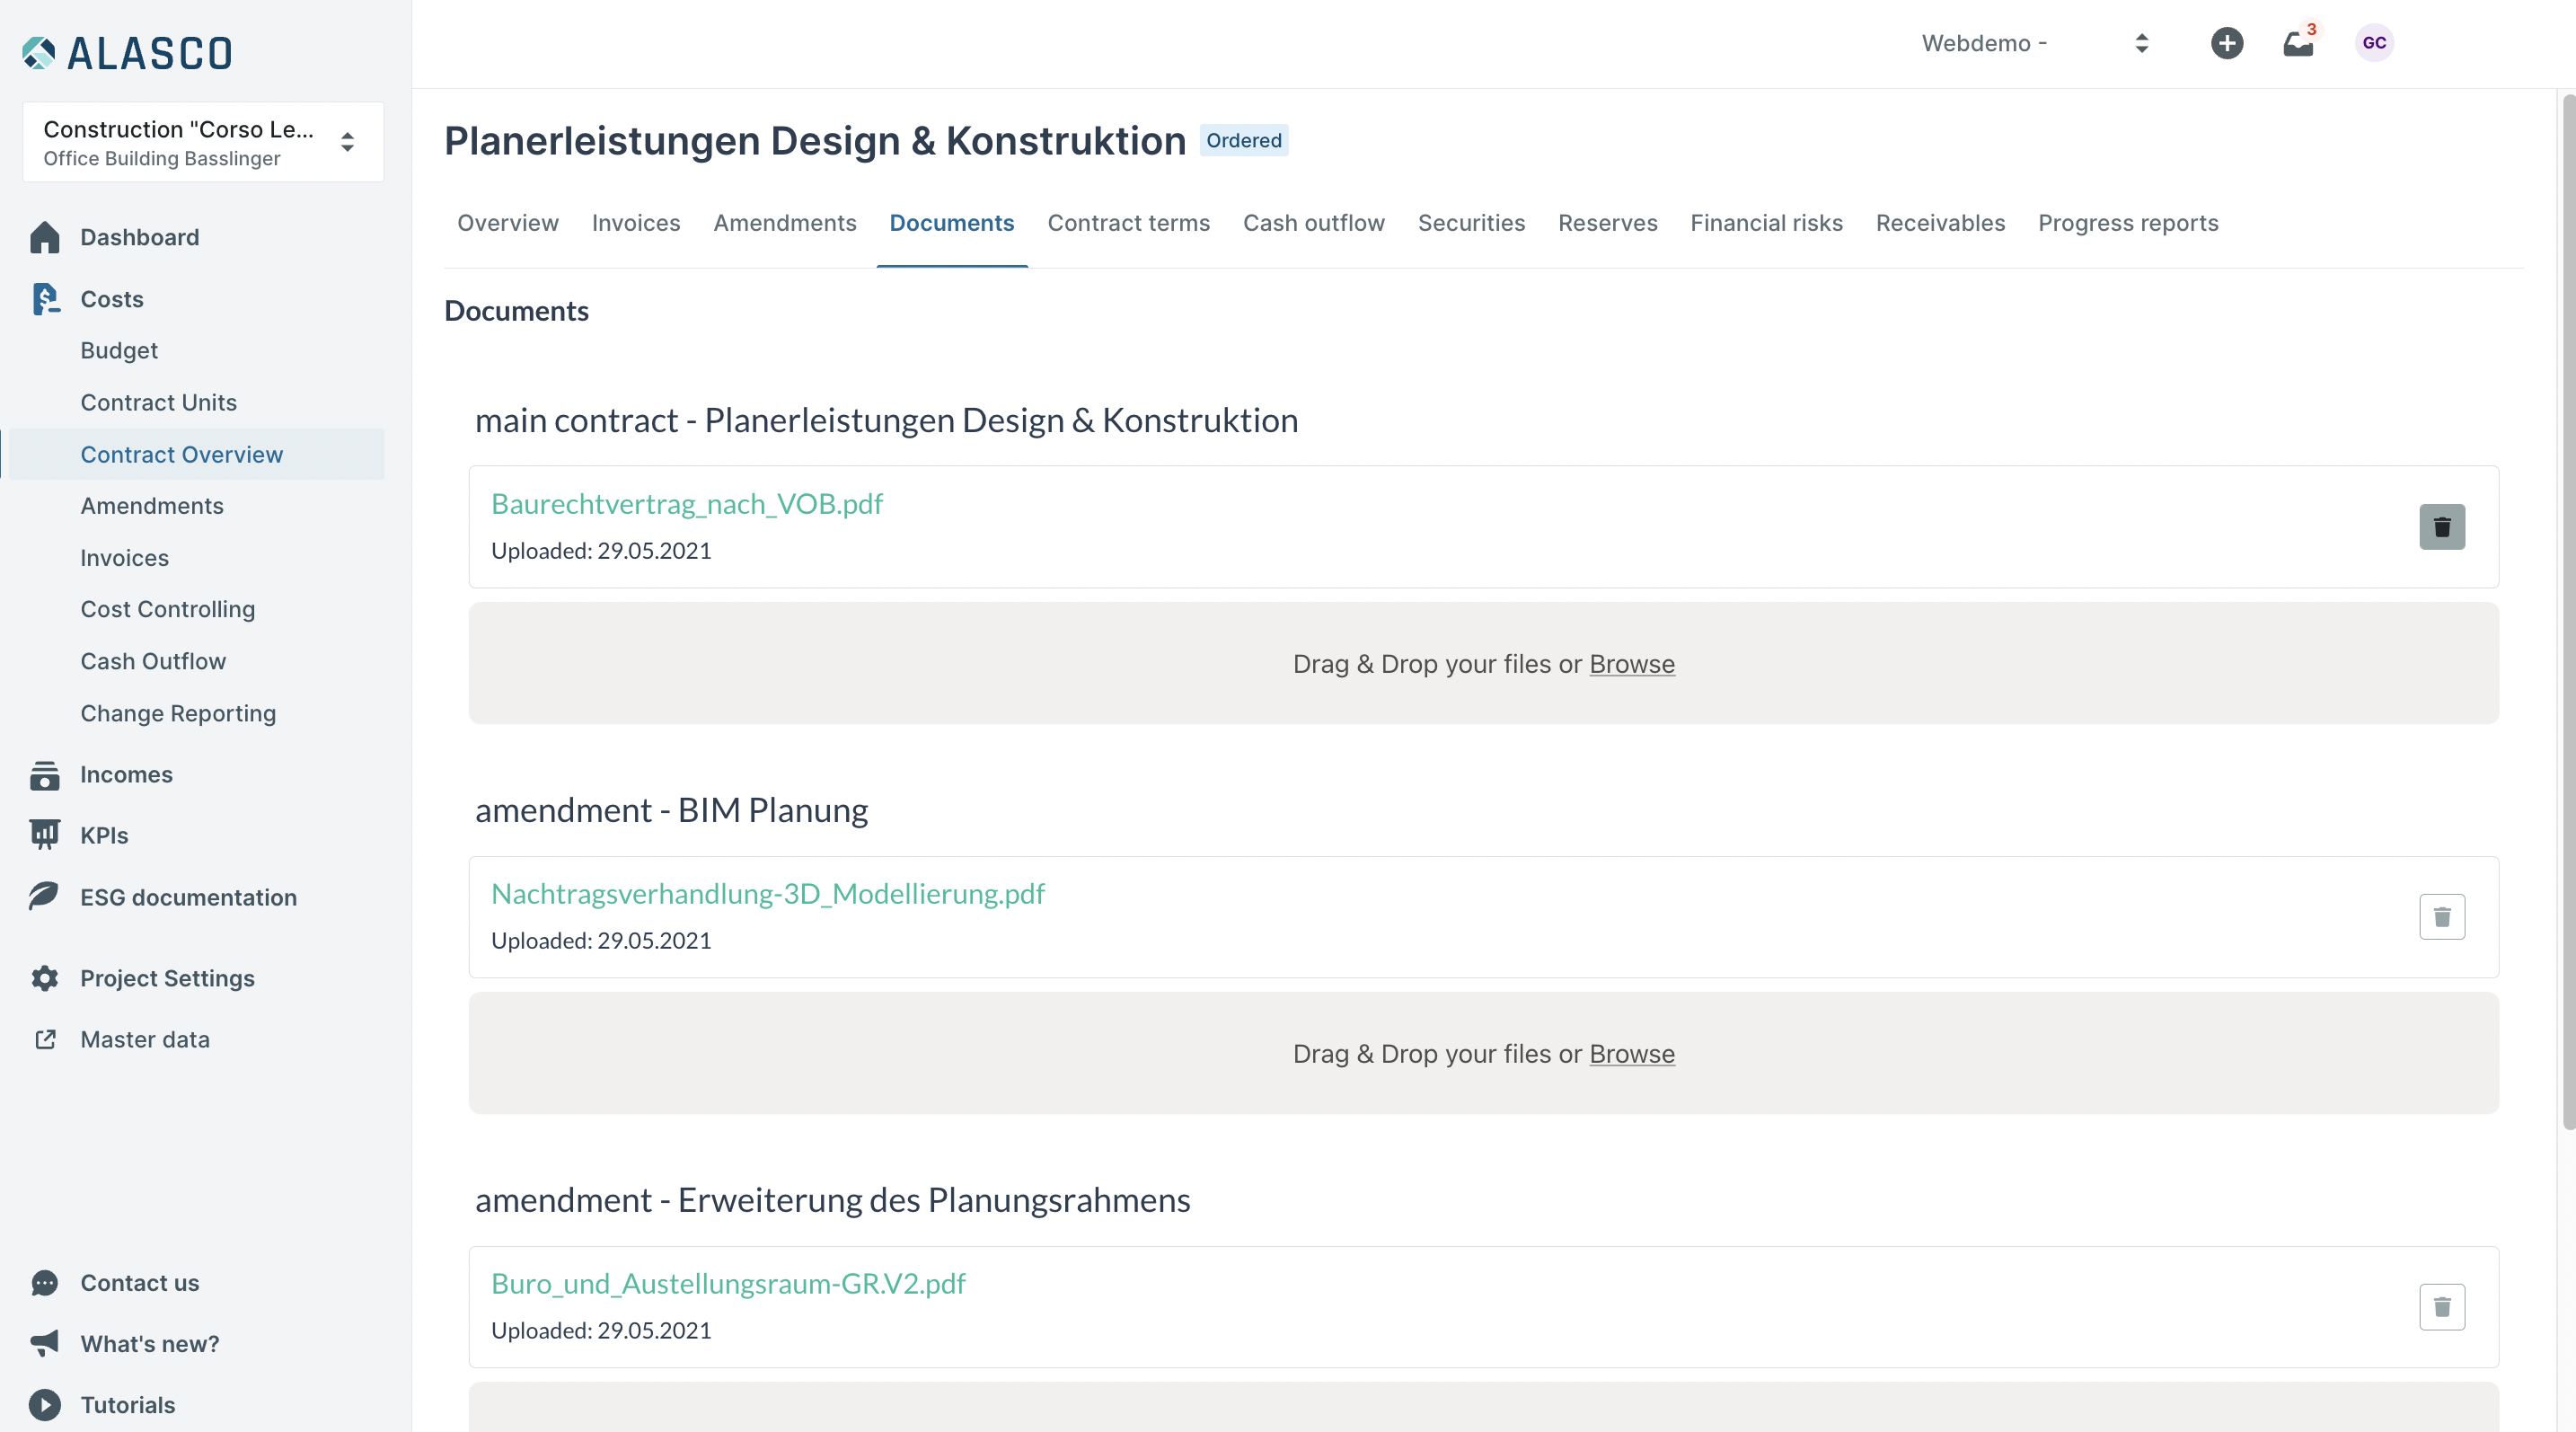Go to Contract Units in sidebar
The image size is (2576, 1432).
(159, 403)
